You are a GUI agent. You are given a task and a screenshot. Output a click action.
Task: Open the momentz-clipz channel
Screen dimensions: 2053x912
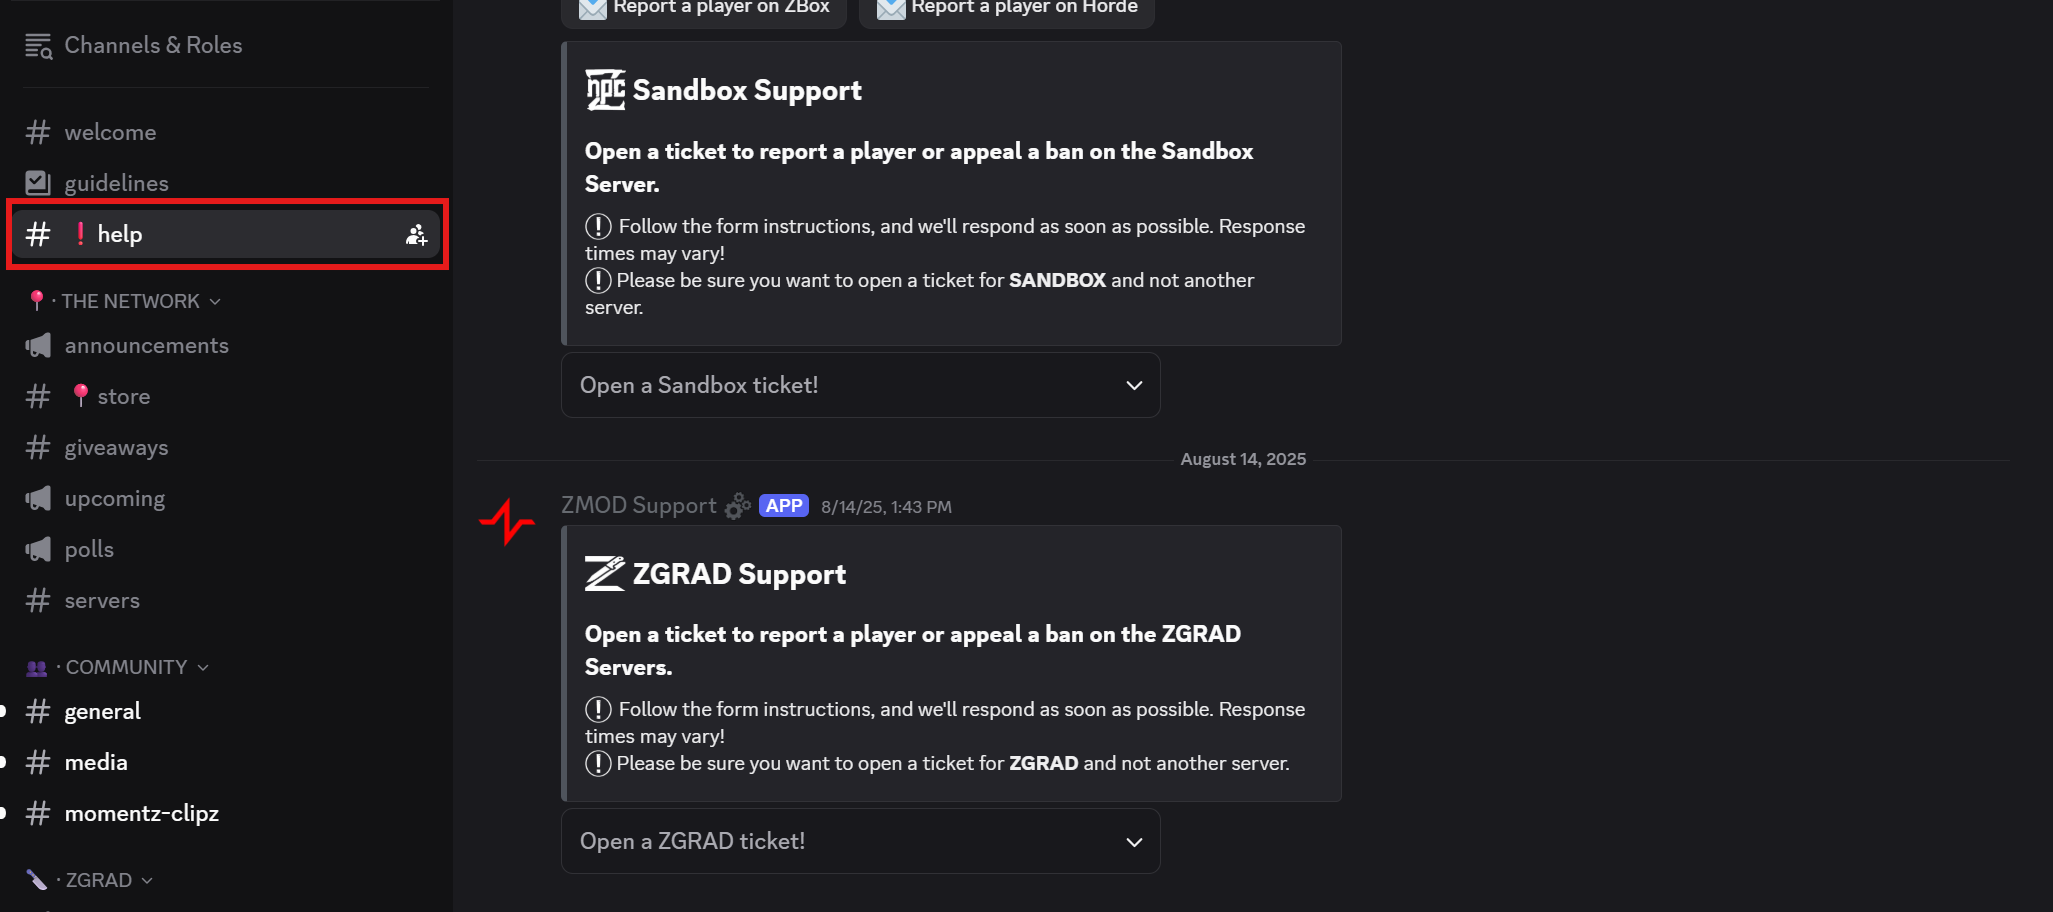point(141,814)
